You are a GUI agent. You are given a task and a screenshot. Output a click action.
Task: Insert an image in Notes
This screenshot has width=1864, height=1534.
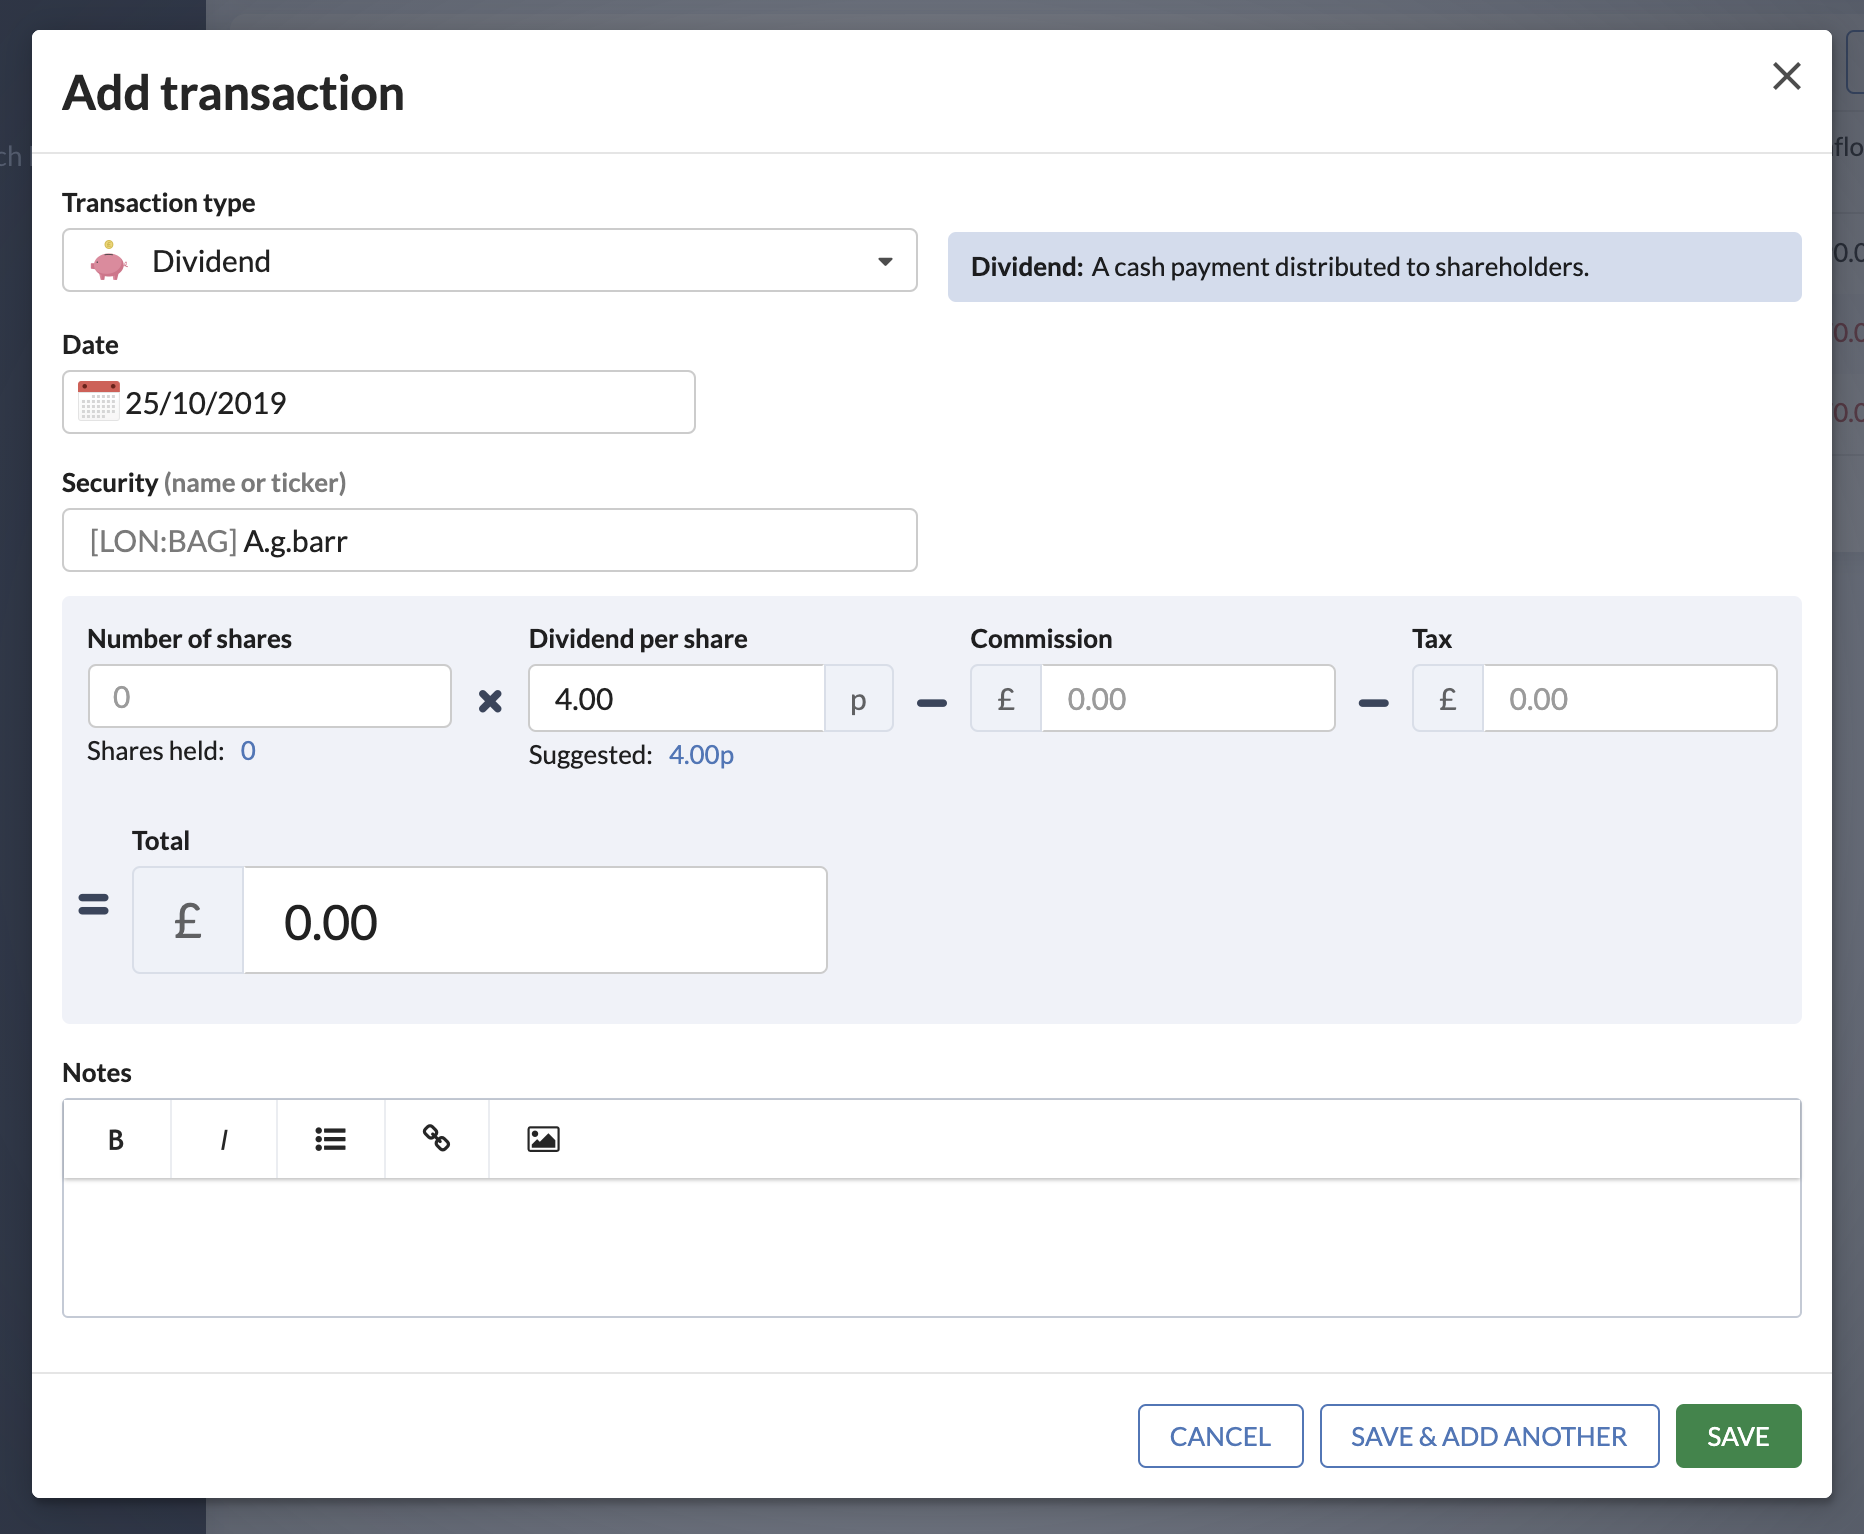[543, 1139]
